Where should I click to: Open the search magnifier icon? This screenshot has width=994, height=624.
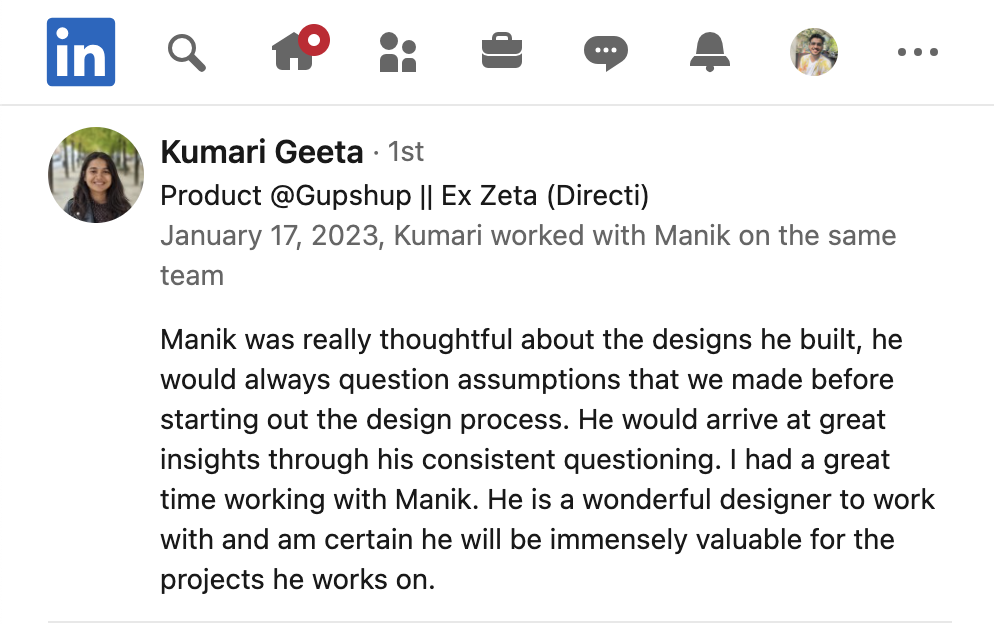[186, 52]
